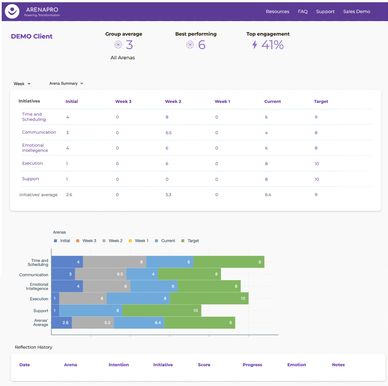Click the gray Week 2 bar for Communication
388x386 pixels.
click(101, 274)
